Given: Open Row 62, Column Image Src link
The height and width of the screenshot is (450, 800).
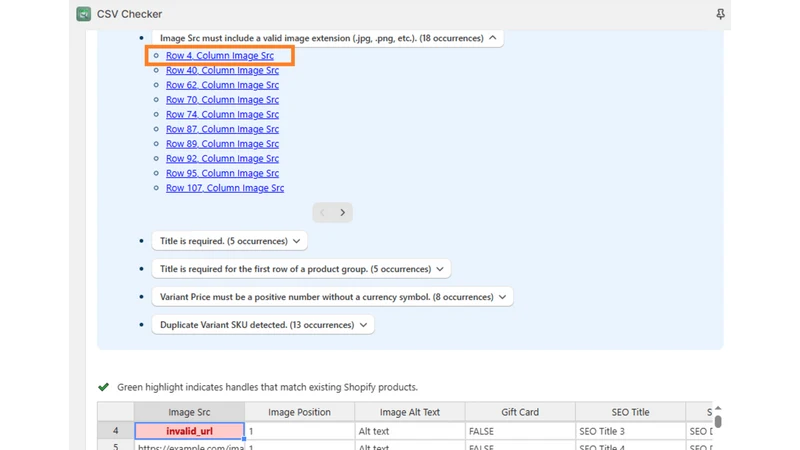Looking at the screenshot, I should pyautogui.click(x=222, y=85).
